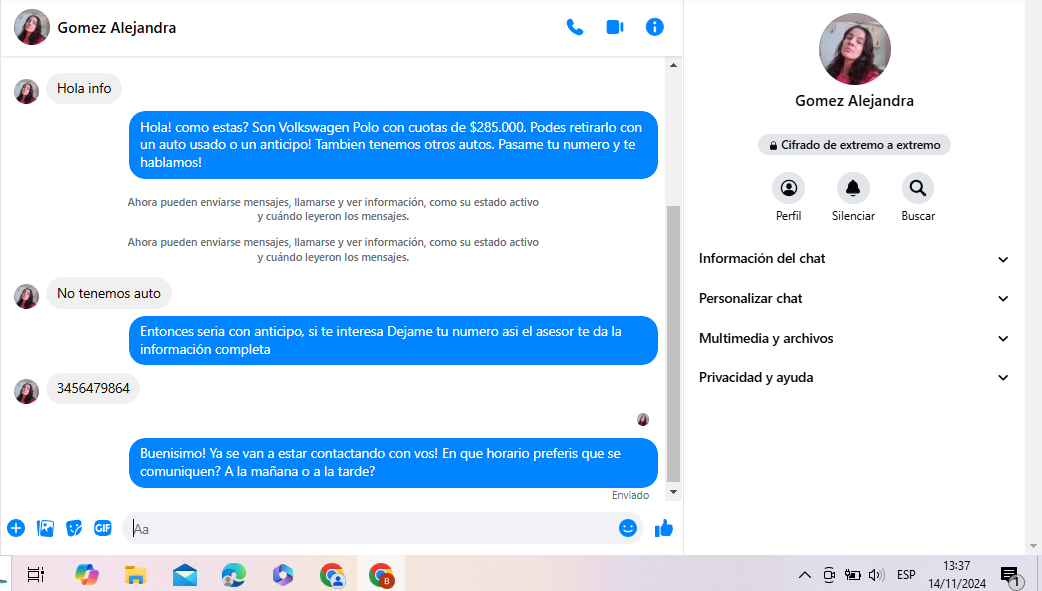This screenshot has width=1042, height=591.
Task: Start a voice call with Gomez Alejandra
Action: pos(575,27)
